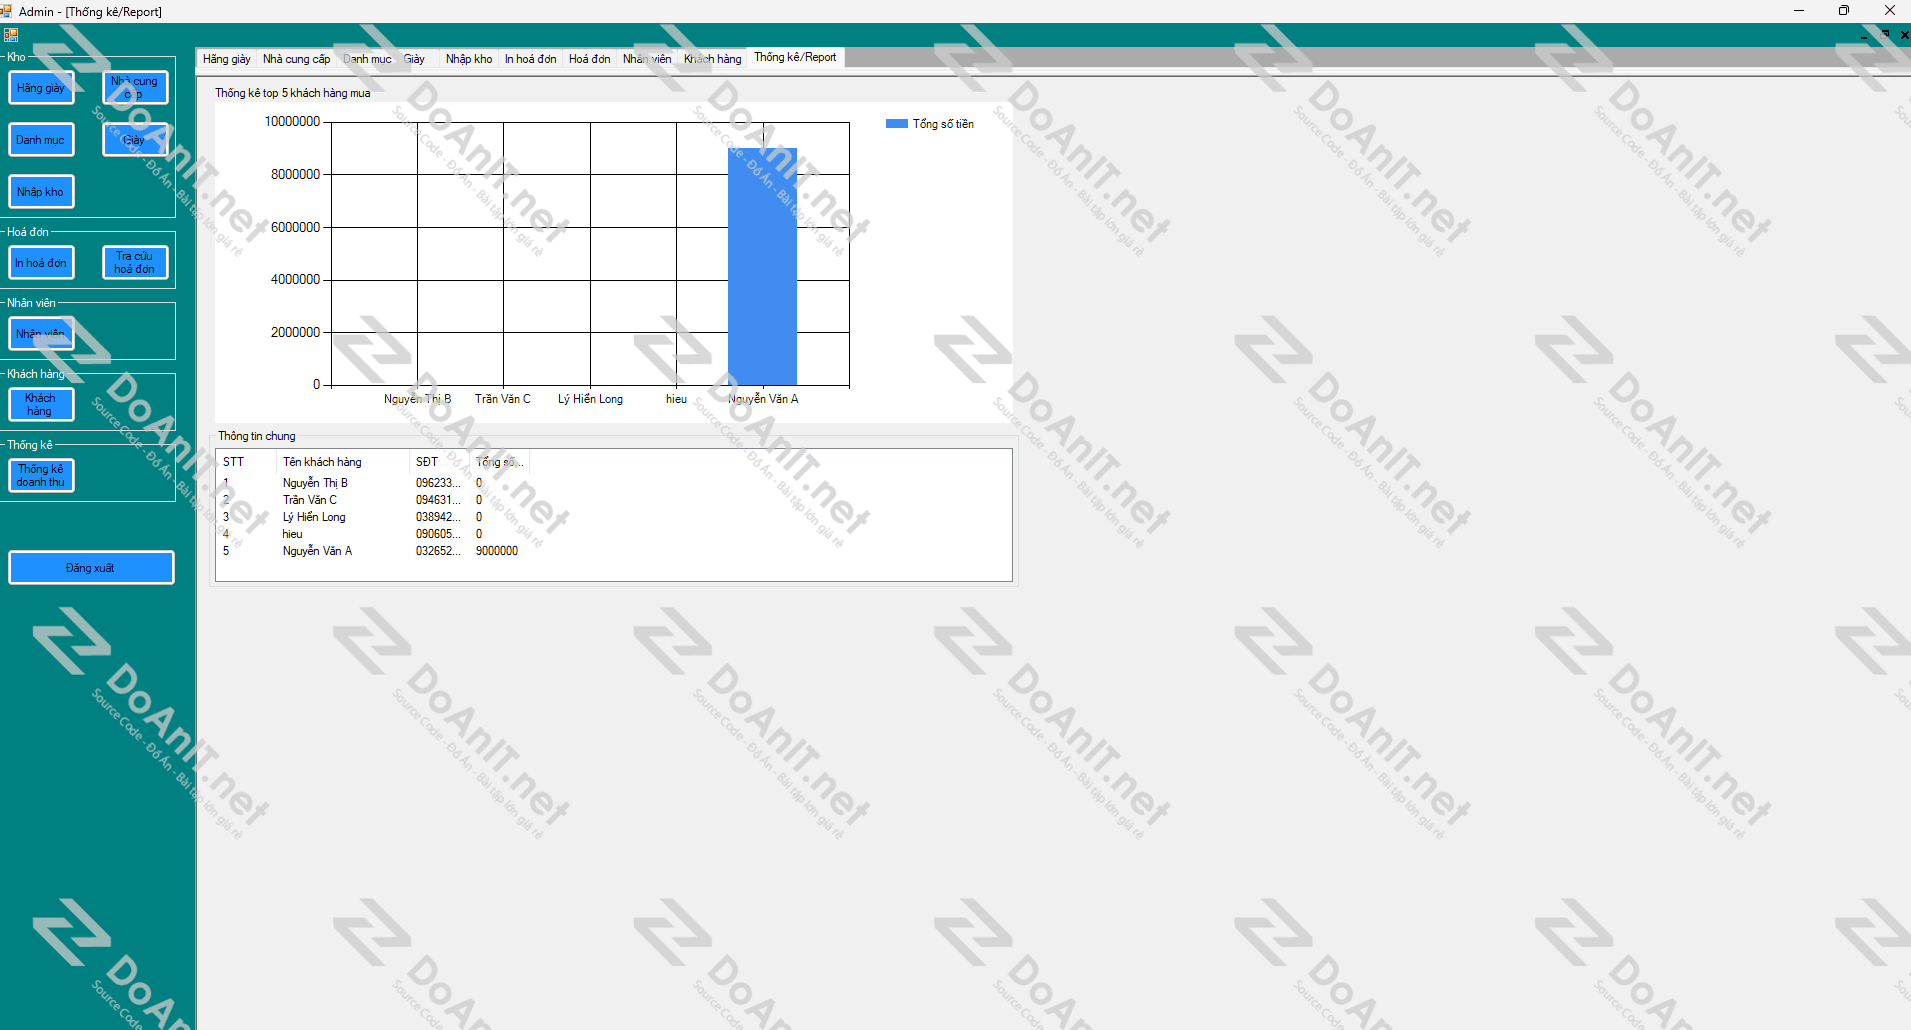Switch to the Khách hàng tab
Image resolution: width=1911 pixels, height=1030 pixels.
point(712,59)
